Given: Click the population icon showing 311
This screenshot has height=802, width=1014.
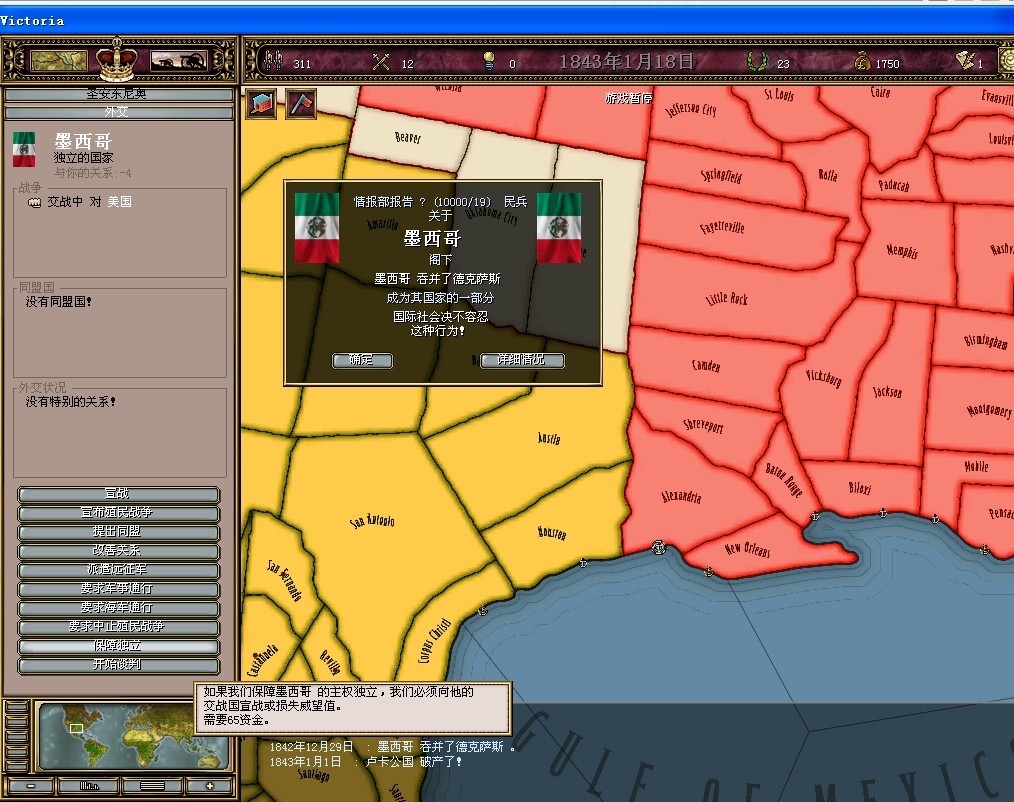Looking at the screenshot, I should coord(273,61).
